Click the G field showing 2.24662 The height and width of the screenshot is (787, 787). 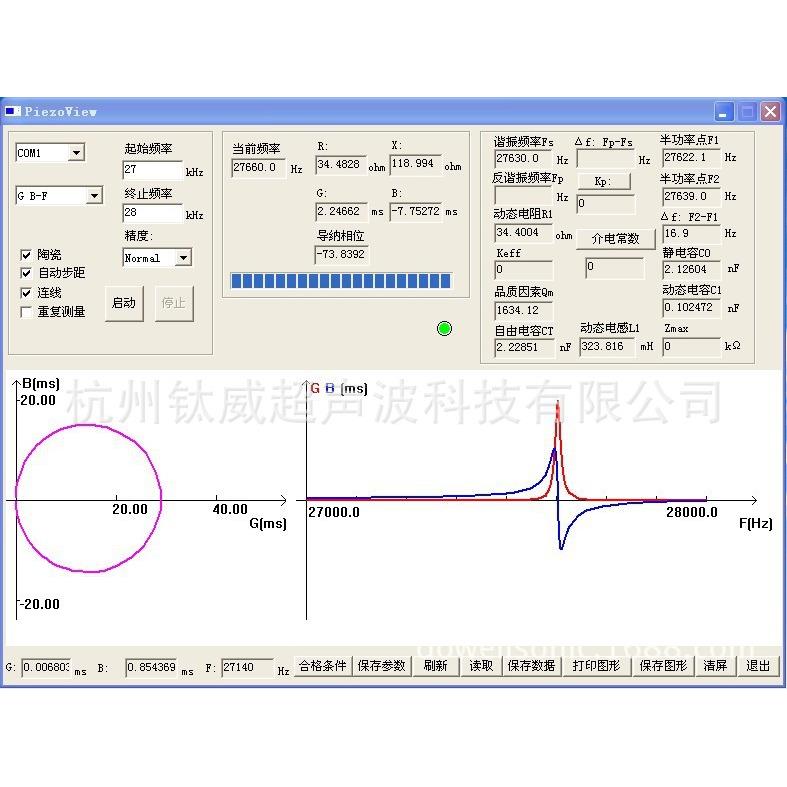(341, 212)
